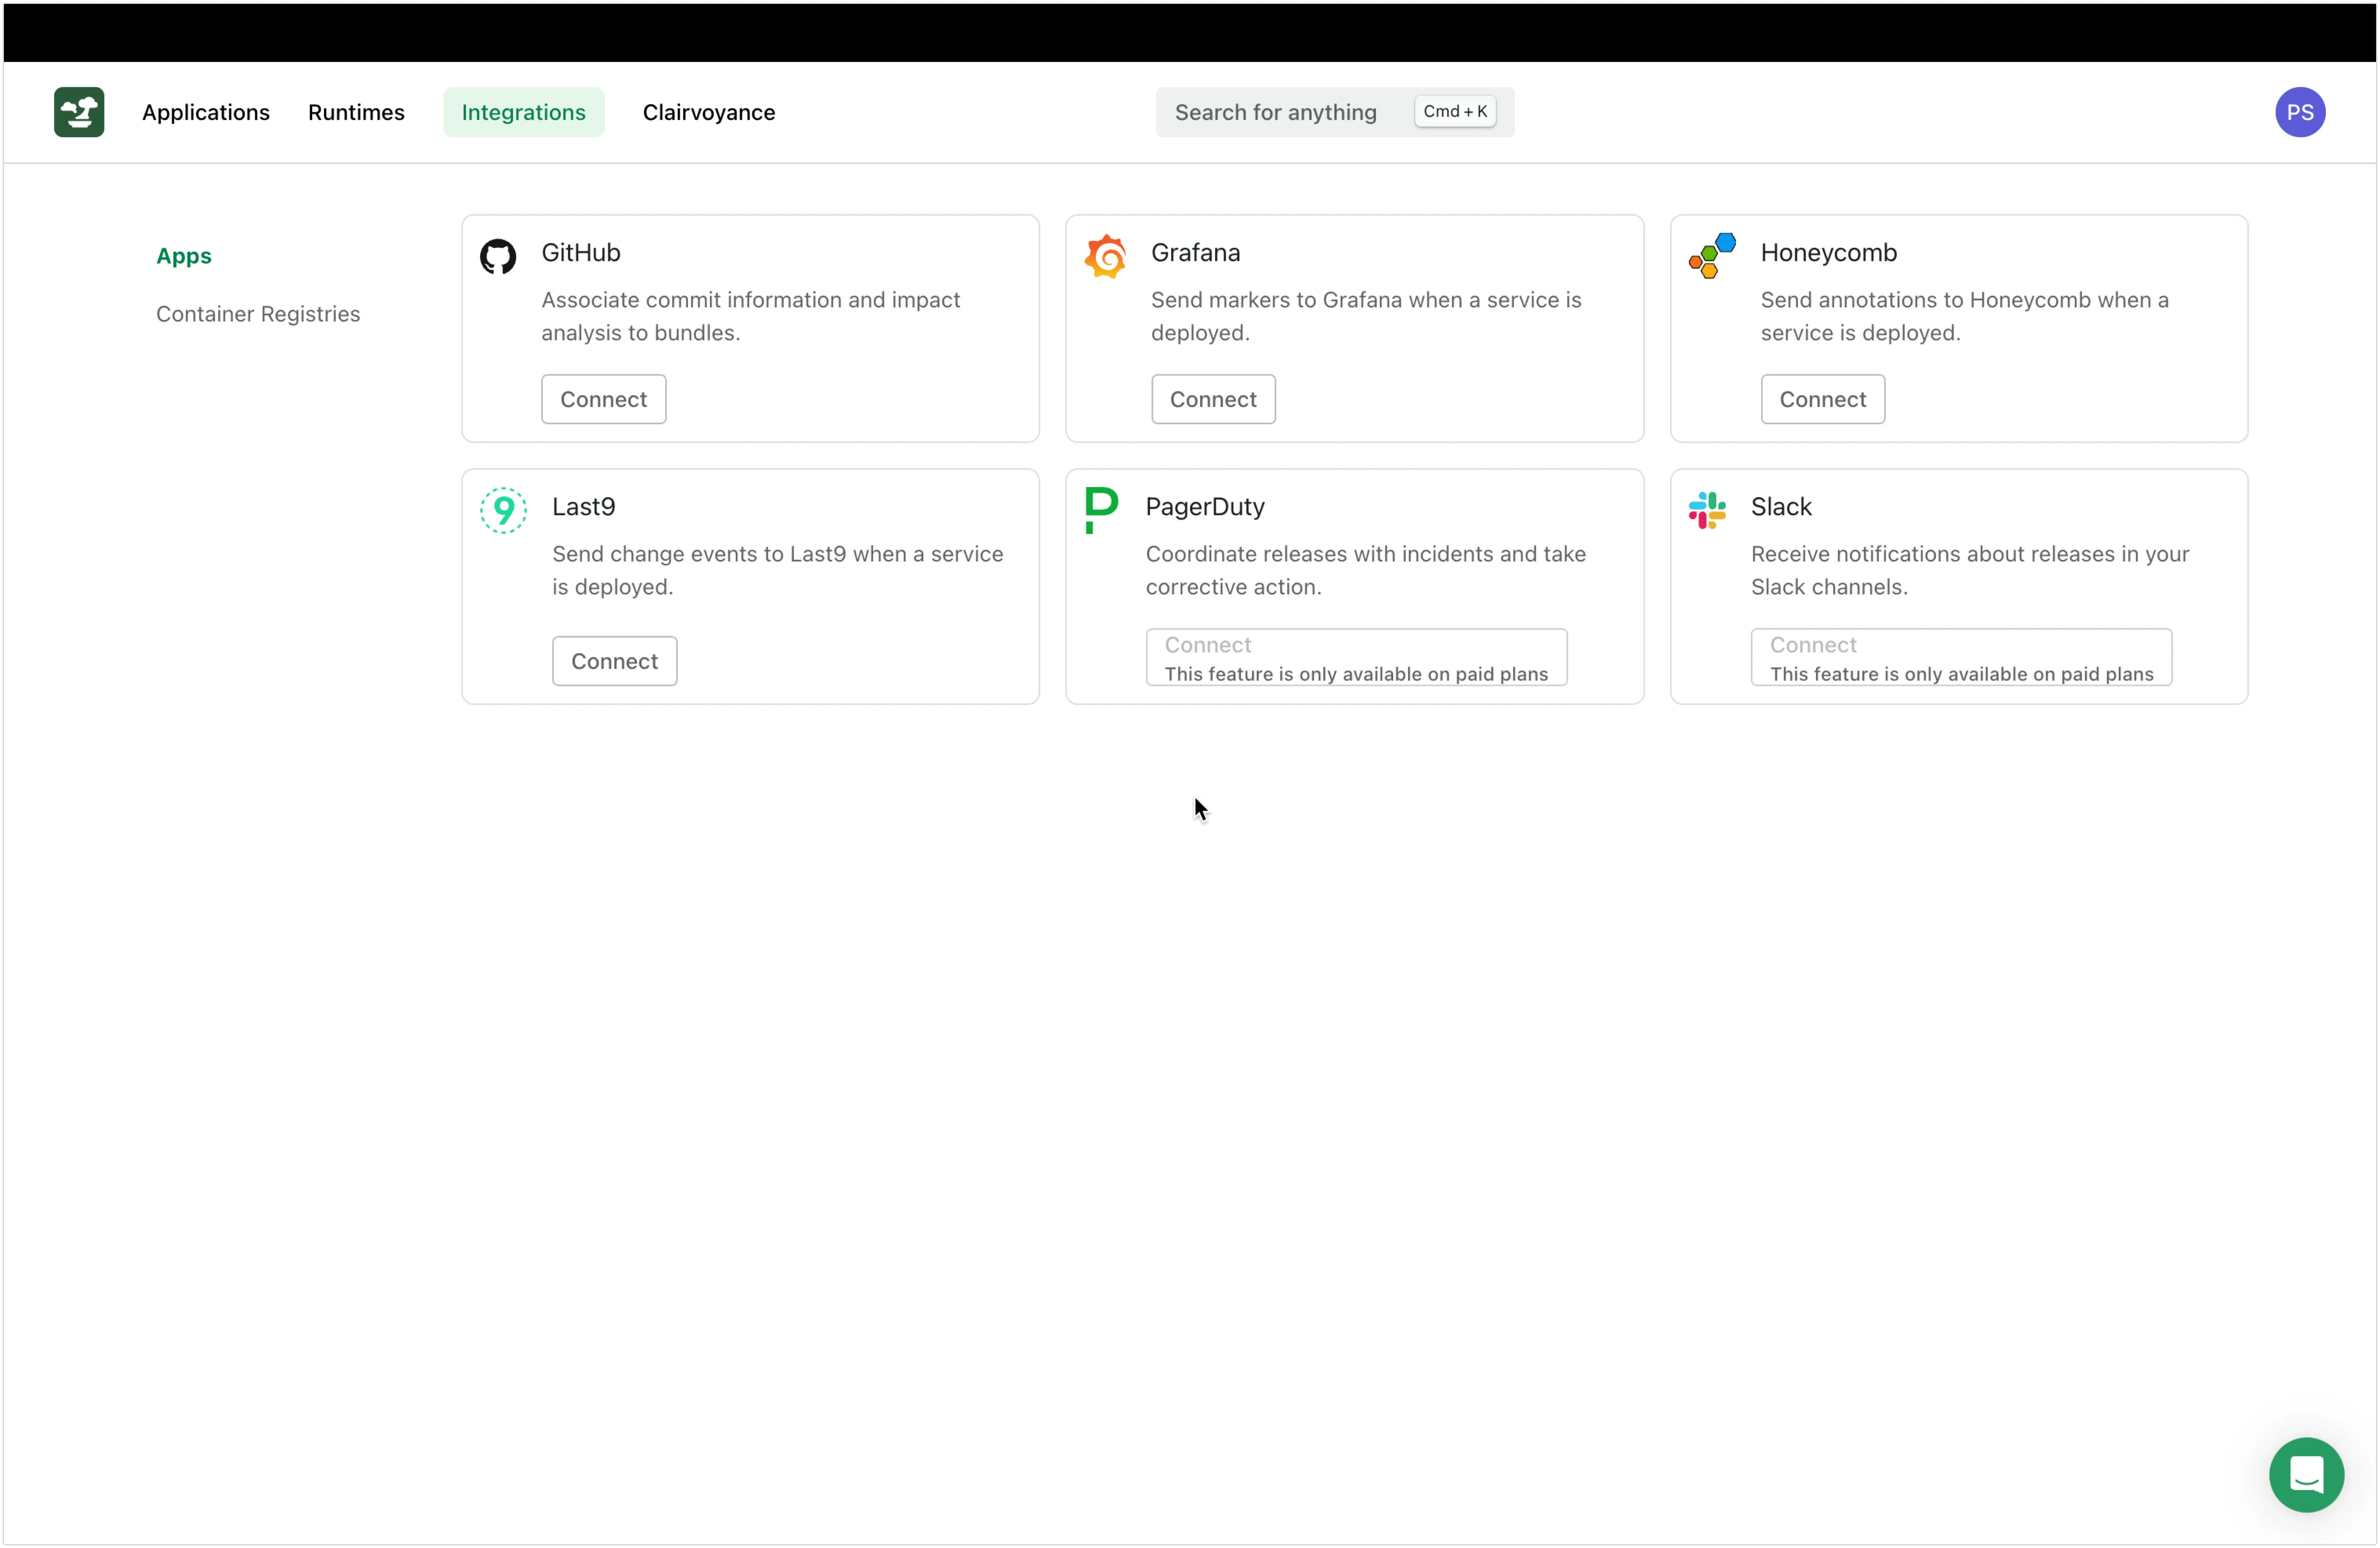
Task: Click the PagerDuty green P icon
Action: 1101,510
